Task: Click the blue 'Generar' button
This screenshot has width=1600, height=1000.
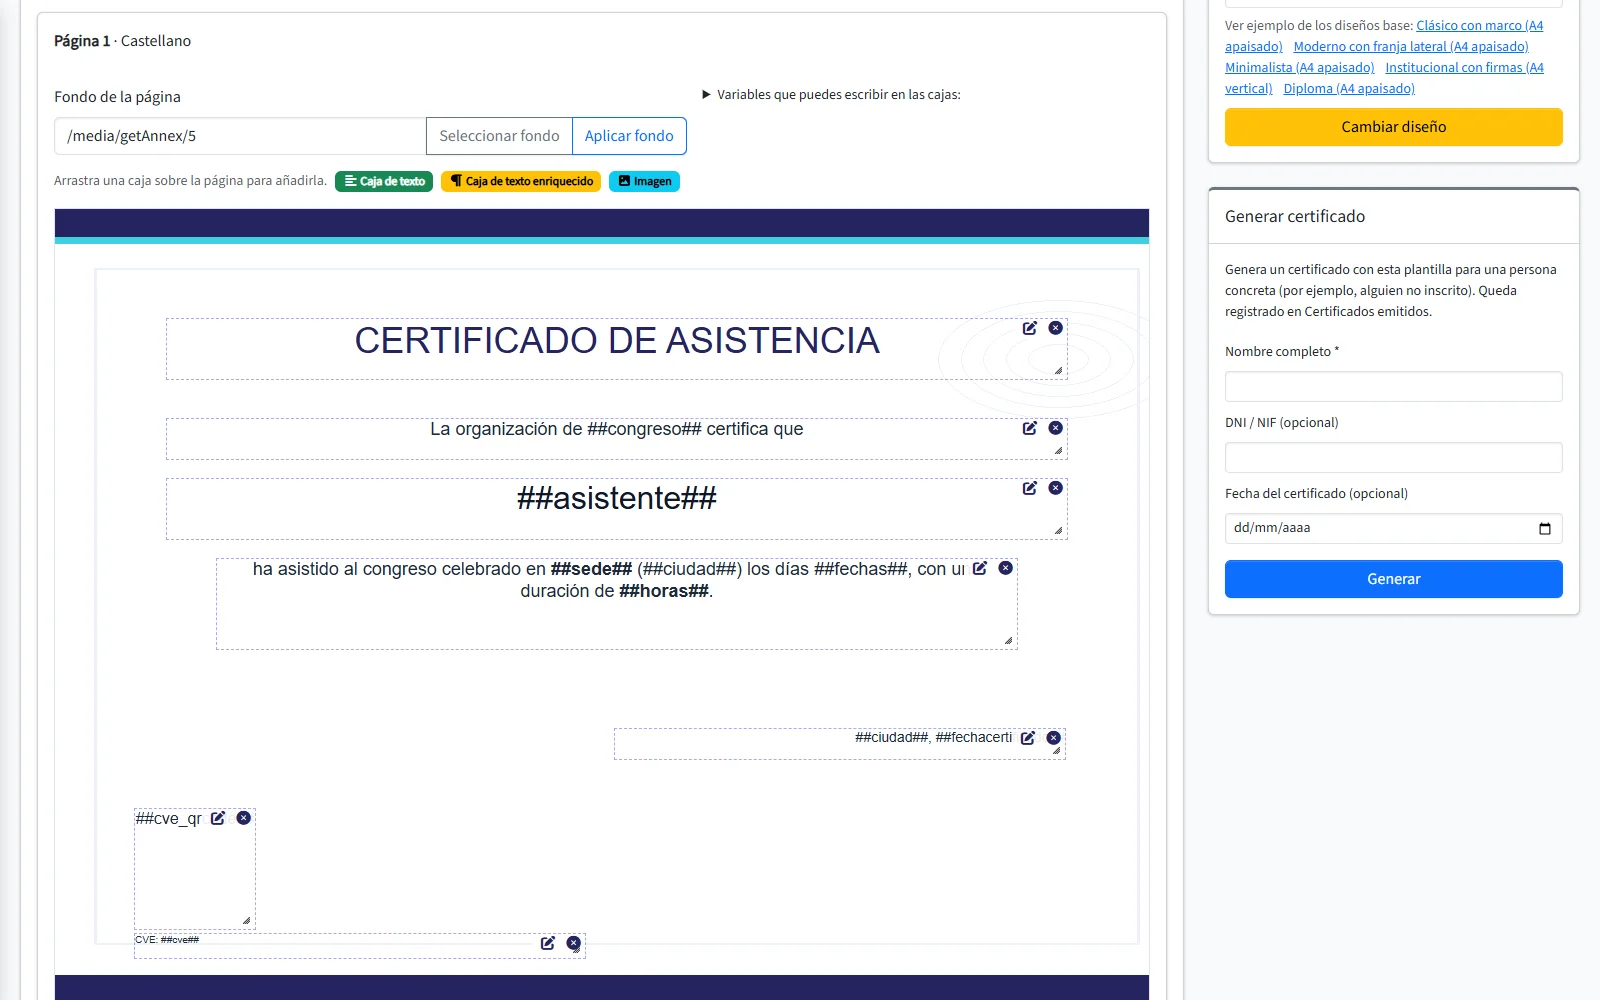Action: click(x=1393, y=579)
